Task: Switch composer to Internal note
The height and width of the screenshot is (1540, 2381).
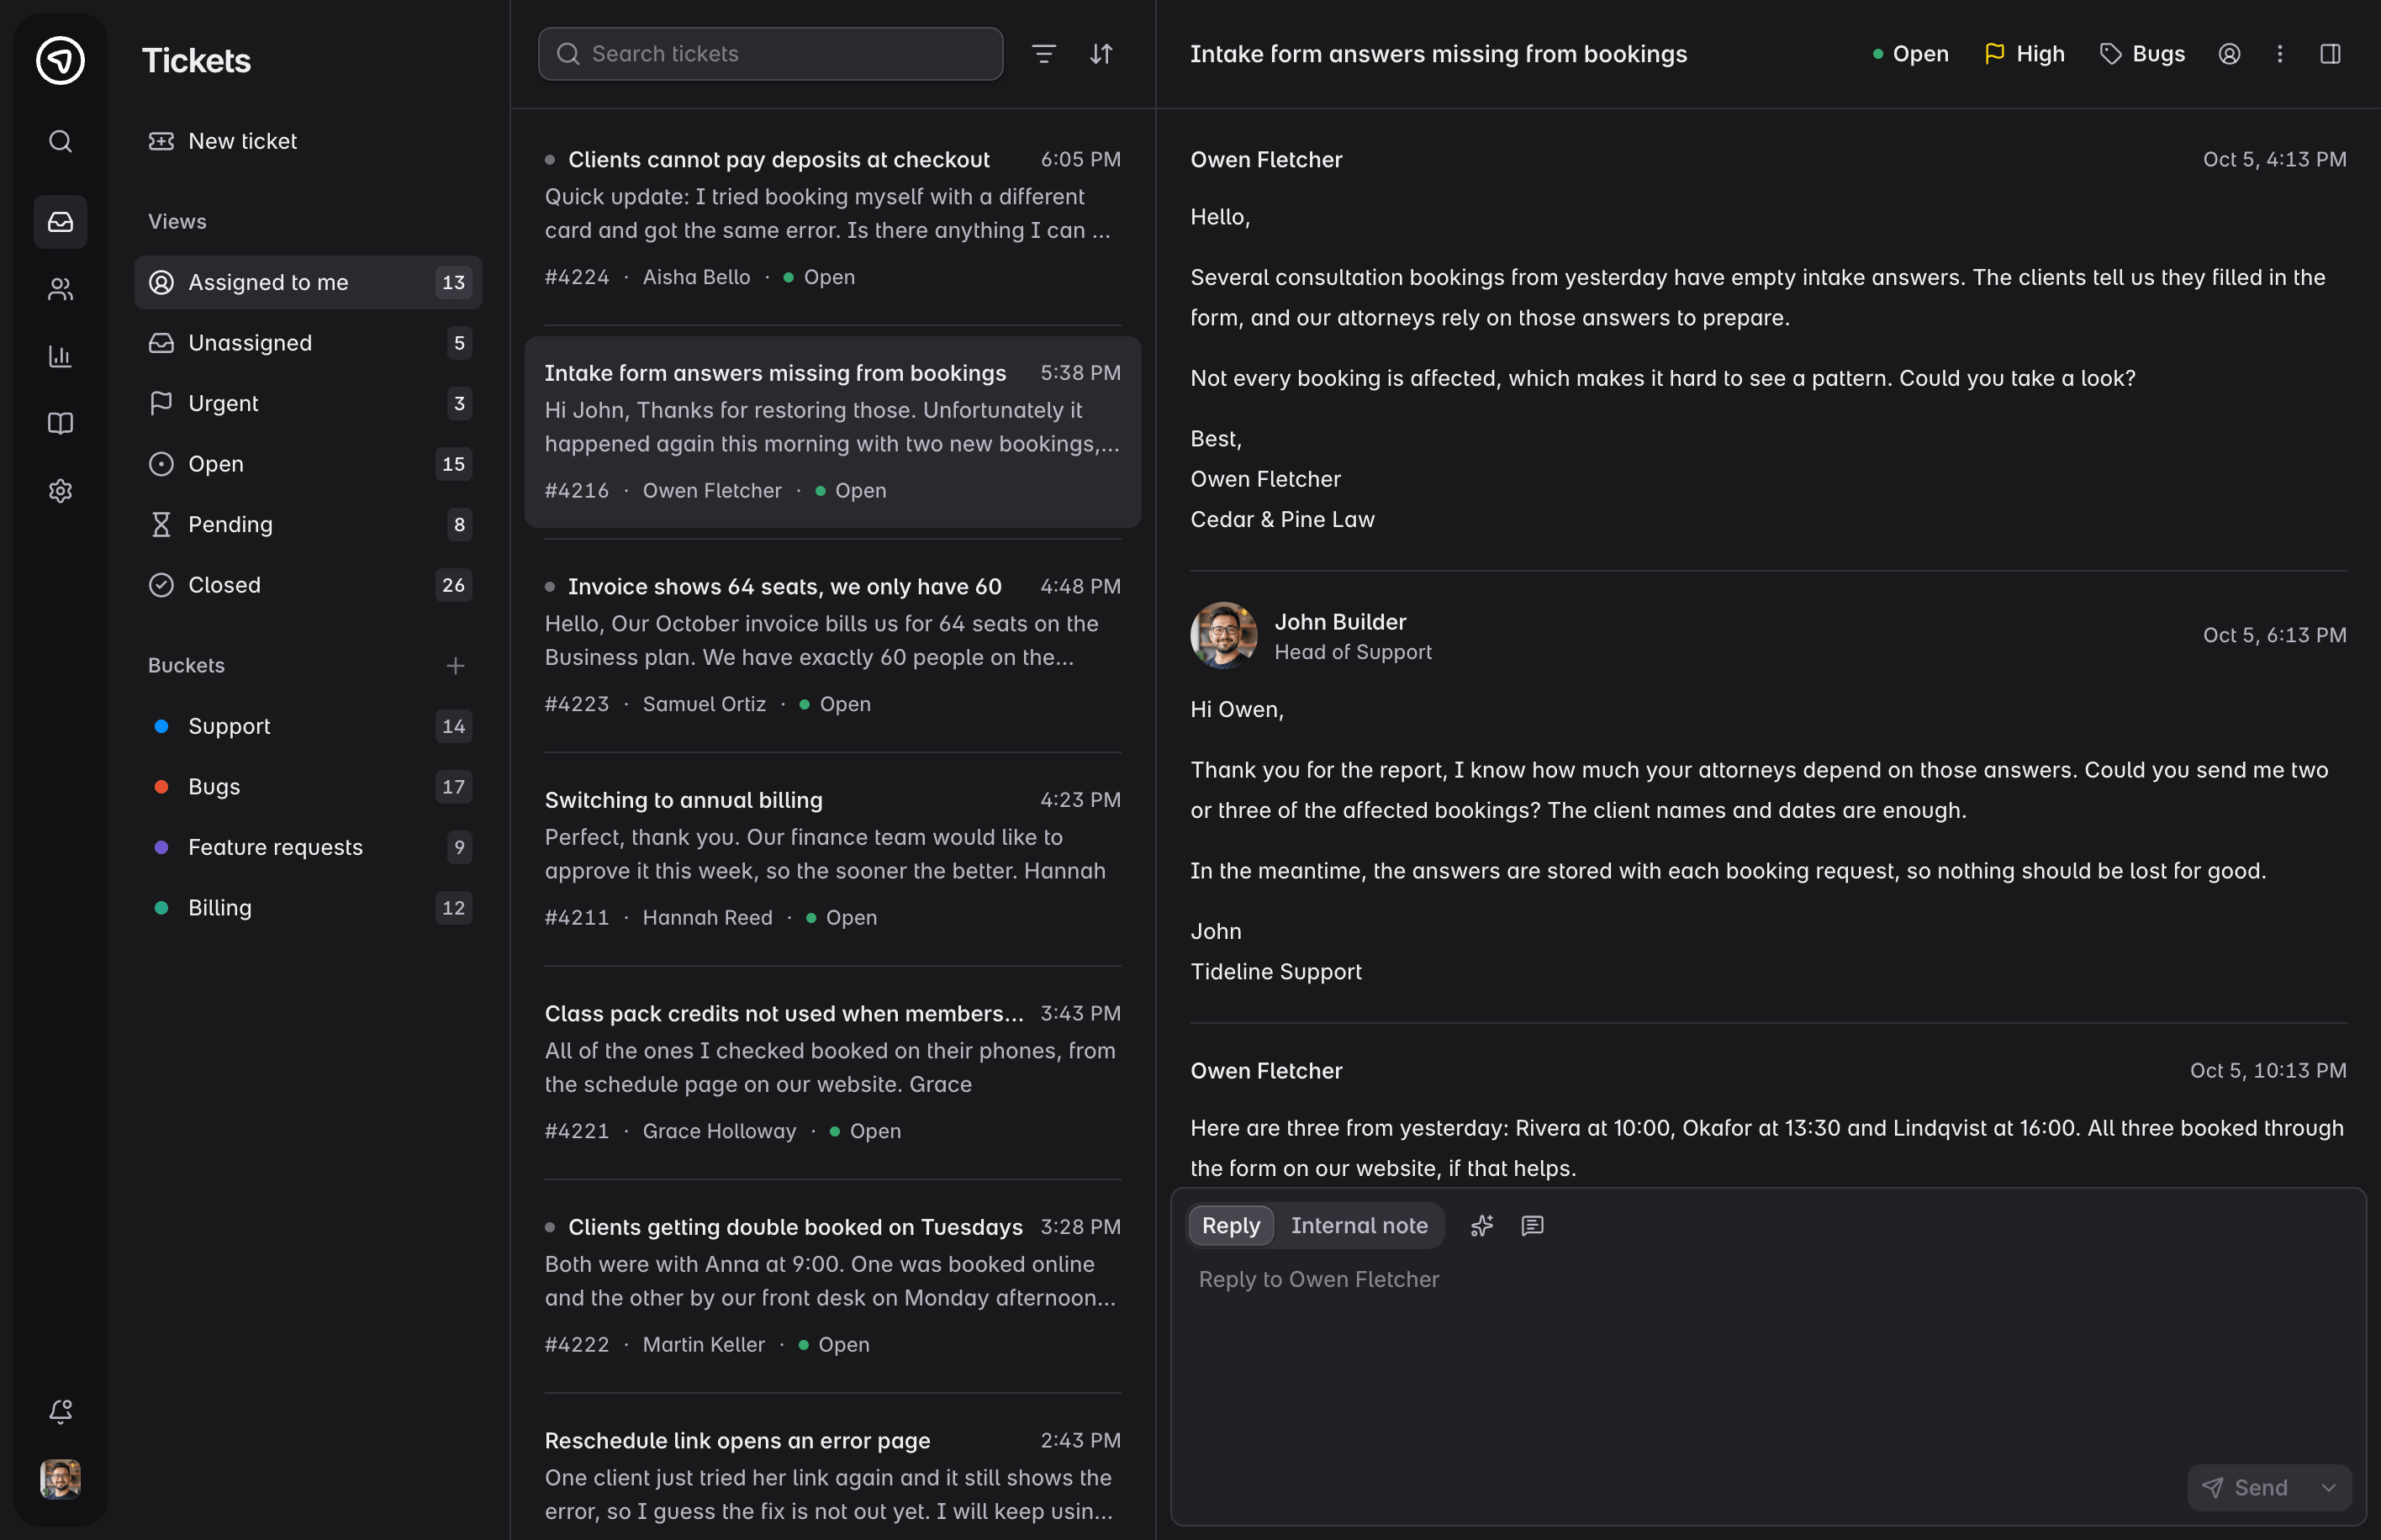Action: 1358,1225
